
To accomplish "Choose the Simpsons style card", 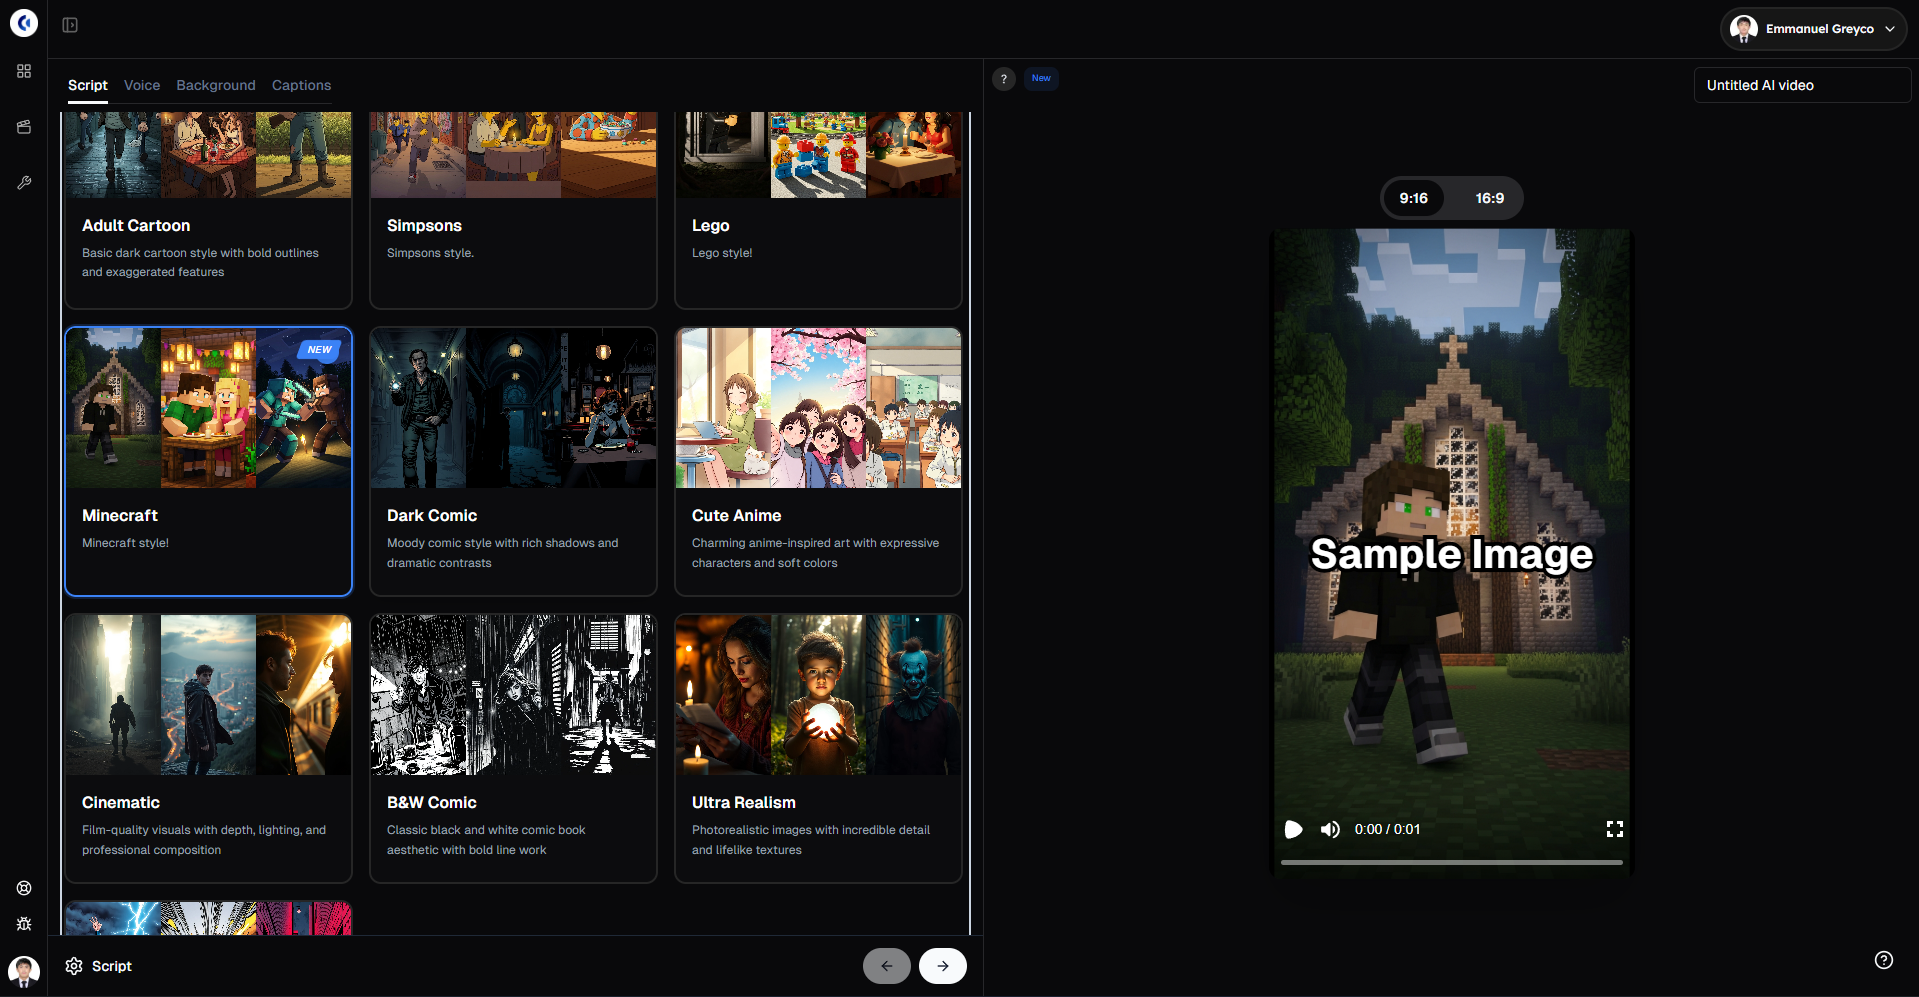I will pos(514,210).
